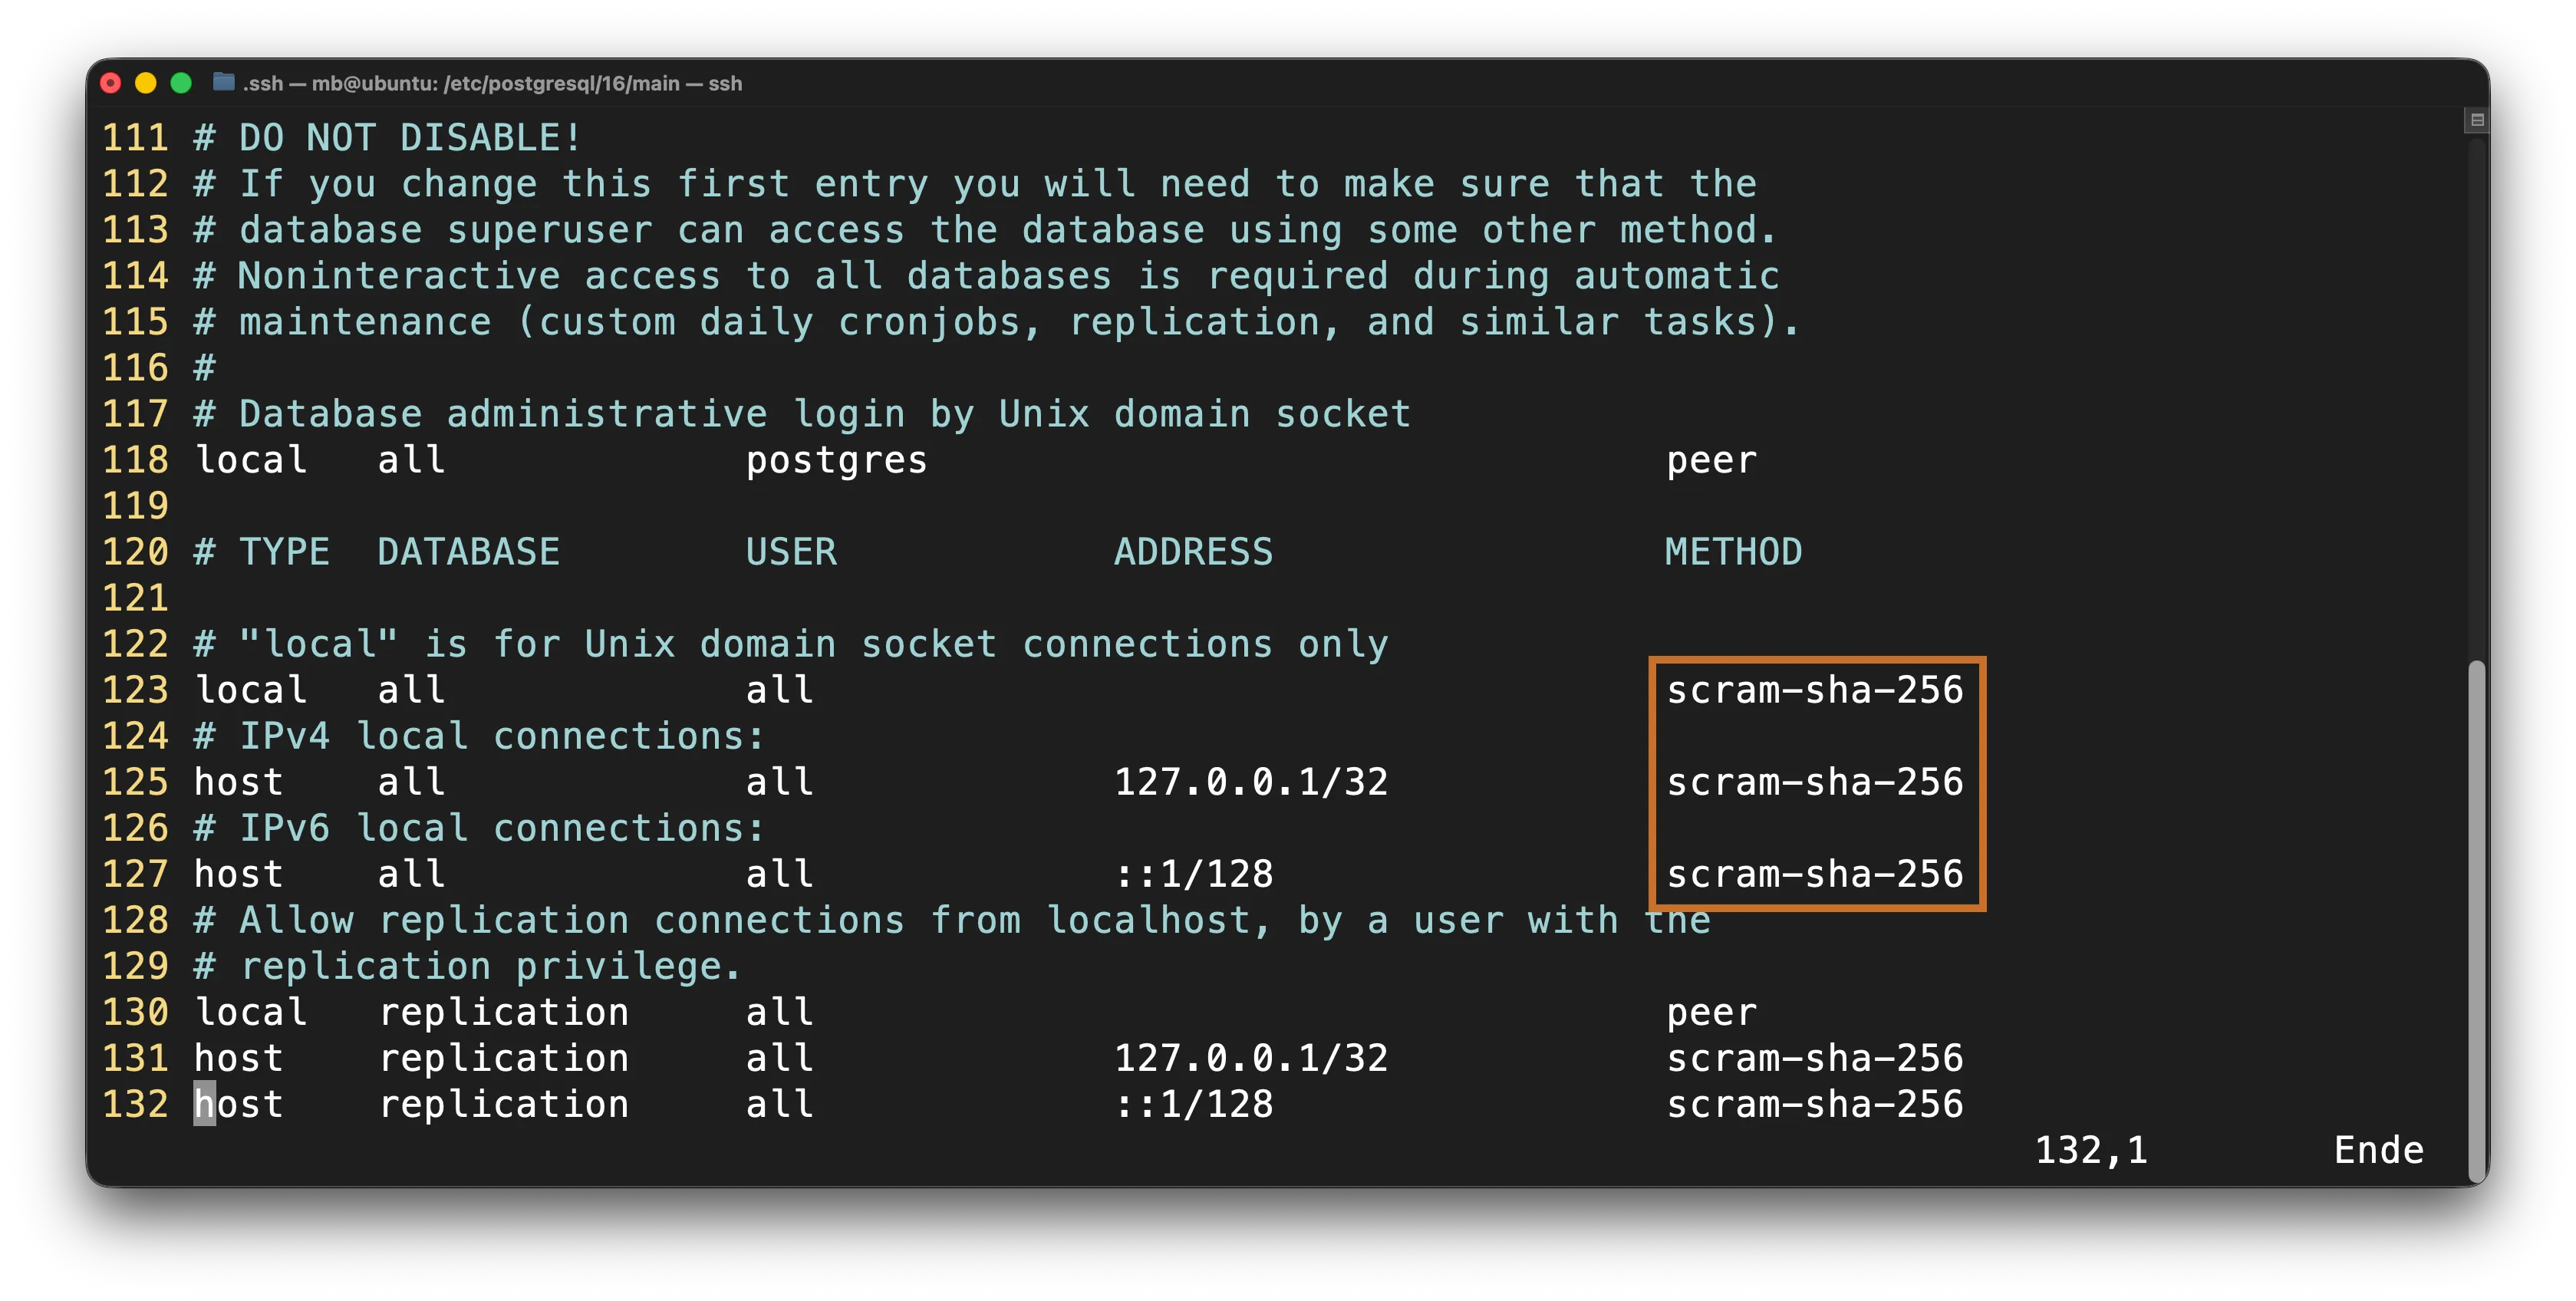Image resolution: width=2576 pixels, height=1301 pixels.
Task: Click the scram-sha-256 value on line 131
Action: pos(1815,1057)
